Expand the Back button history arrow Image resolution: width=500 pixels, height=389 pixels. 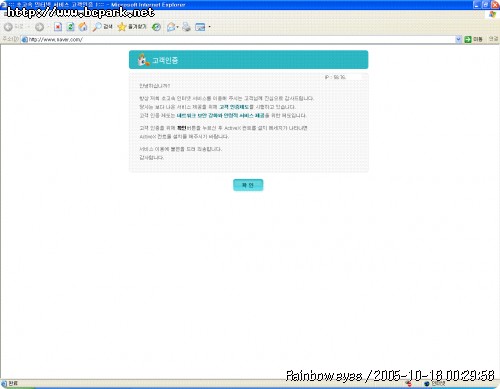pos(28,27)
